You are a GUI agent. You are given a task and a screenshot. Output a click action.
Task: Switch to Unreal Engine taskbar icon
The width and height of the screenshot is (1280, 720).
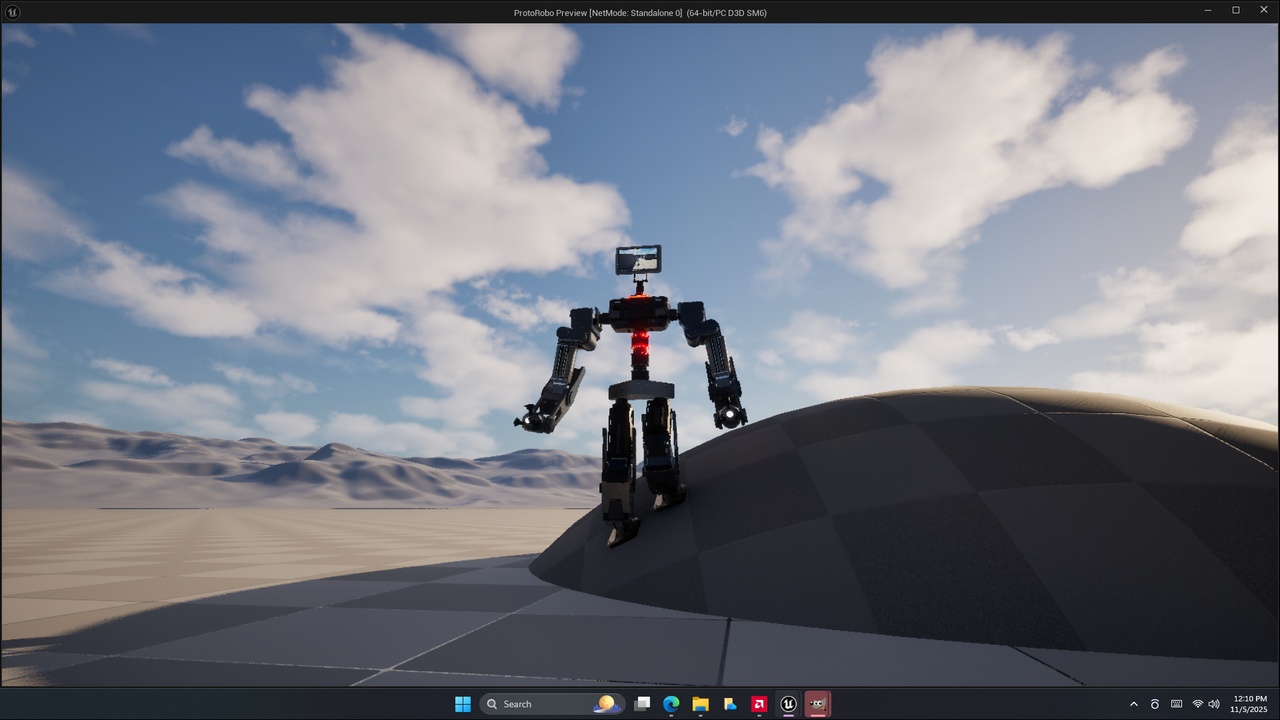tap(788, 704)
